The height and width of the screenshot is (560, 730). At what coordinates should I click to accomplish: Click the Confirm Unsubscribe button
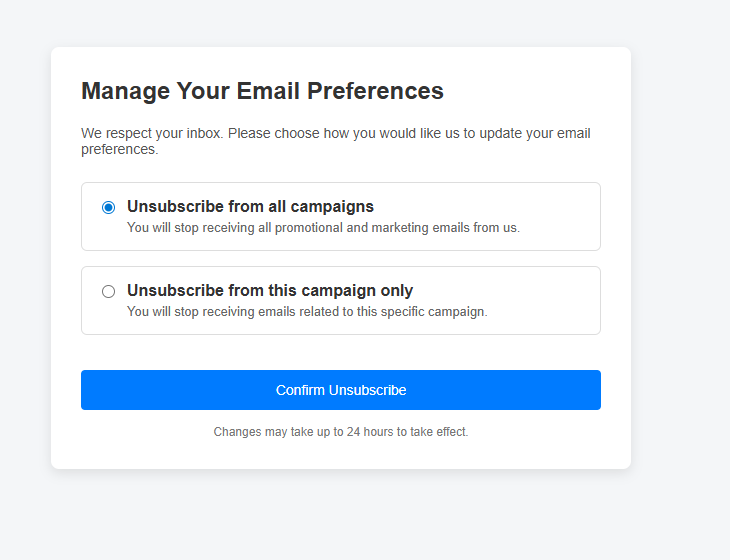[341, 390]
